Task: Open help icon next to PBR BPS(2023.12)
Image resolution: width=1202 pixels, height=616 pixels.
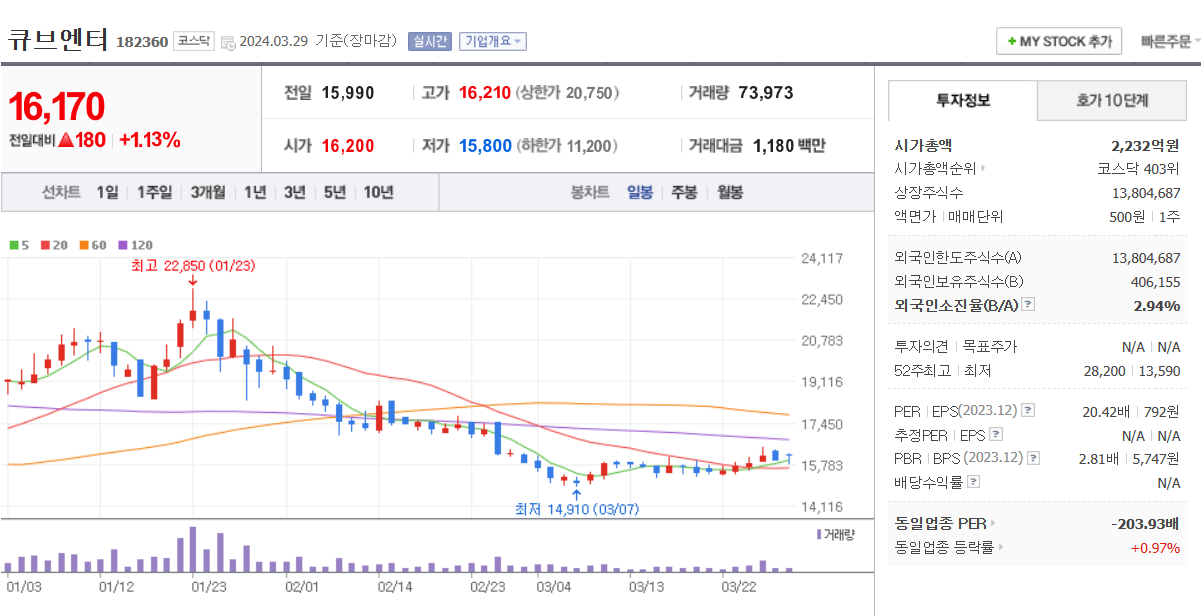Action: pyautogui.click(x=1034, y=458)
